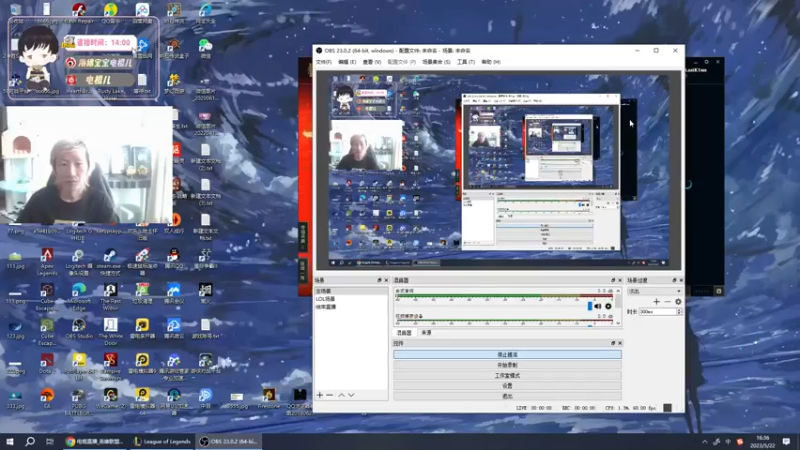800x450 pixels.
Task: Switch to Chrome window in taskbar
Action: click(x=95, y=441)
